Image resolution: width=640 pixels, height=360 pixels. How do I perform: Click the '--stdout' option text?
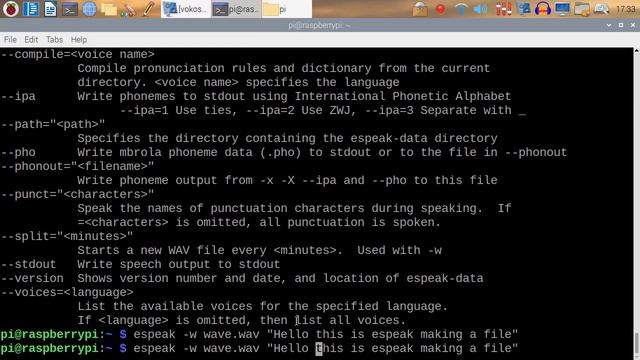tap(28, 264)
